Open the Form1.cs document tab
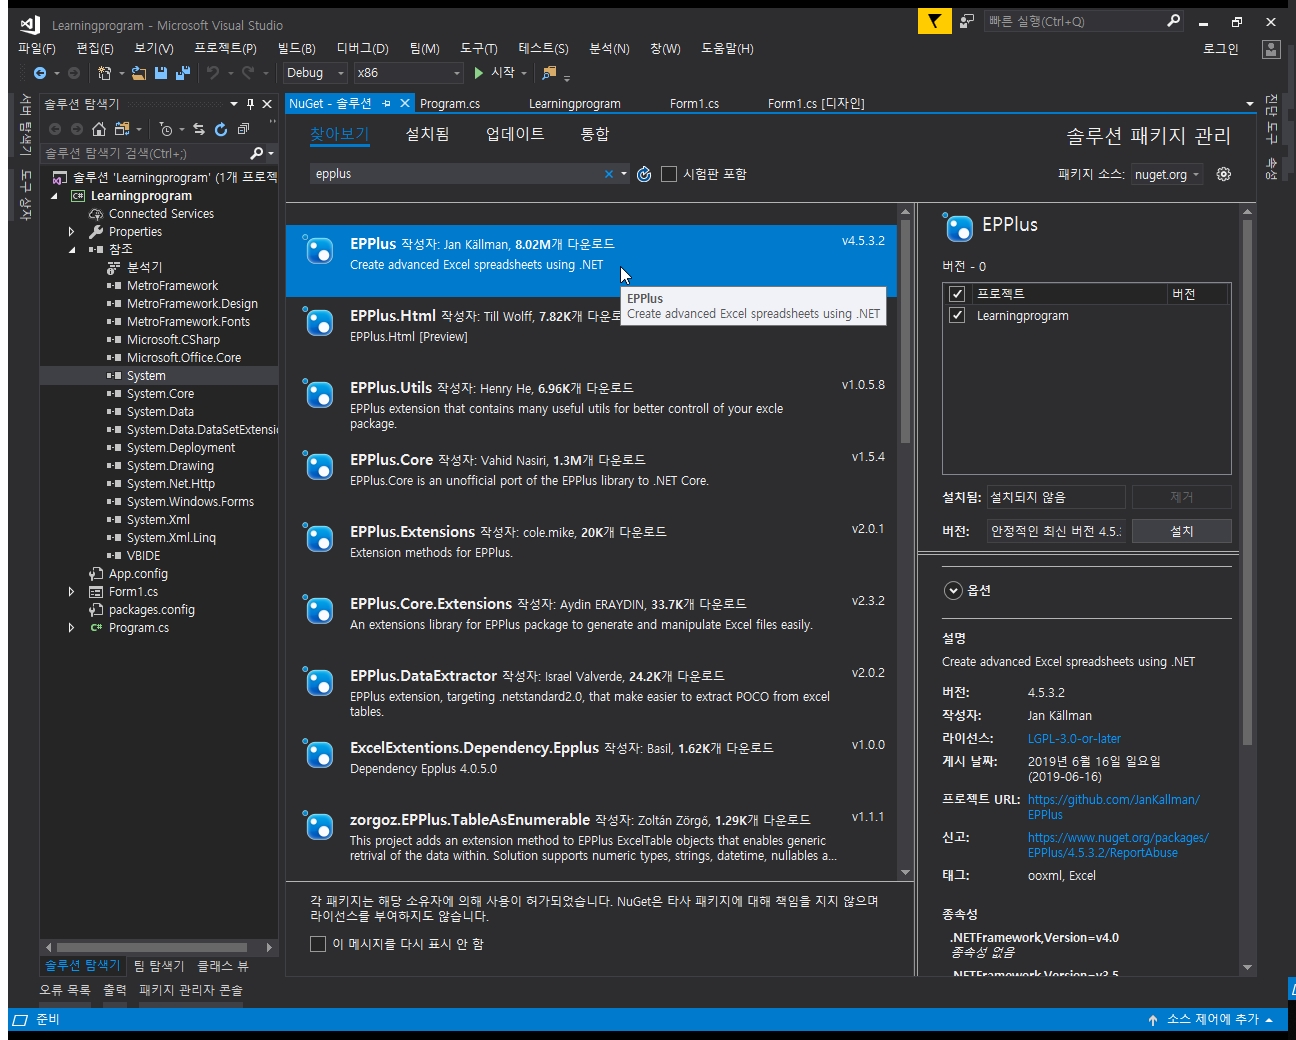This screenshot has width=1296, height=1040. (694, 103)
